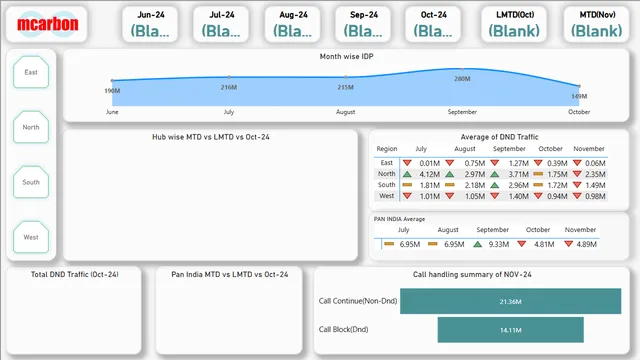Select the South September value 2.96M

pos(518,185)
